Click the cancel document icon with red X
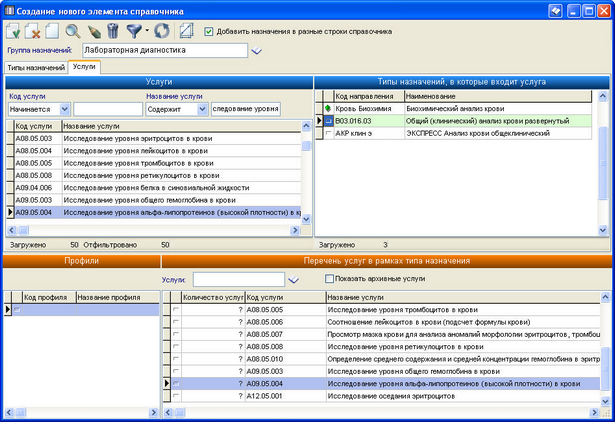615x422 pixels. click(x=33, y=31)
